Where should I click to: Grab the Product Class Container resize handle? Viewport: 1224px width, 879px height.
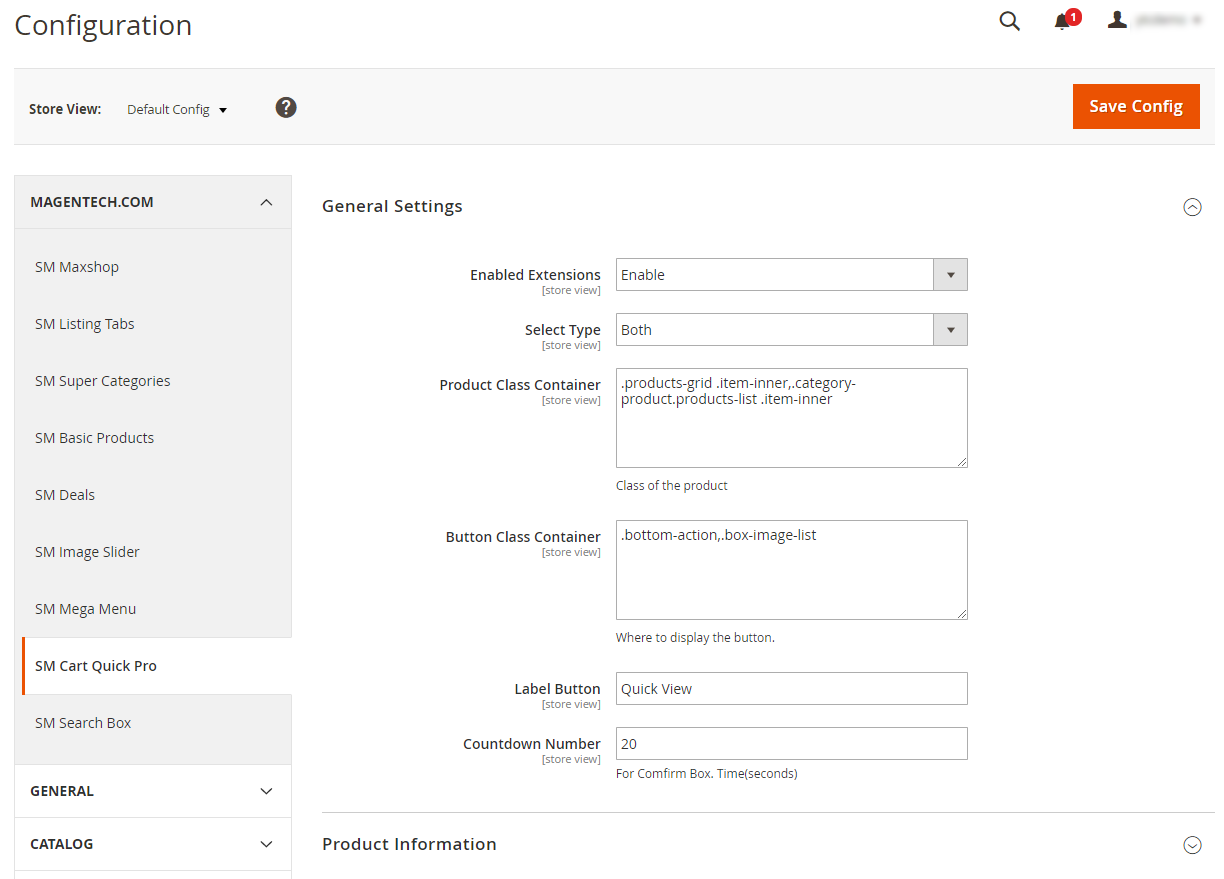tap(961, 461)
